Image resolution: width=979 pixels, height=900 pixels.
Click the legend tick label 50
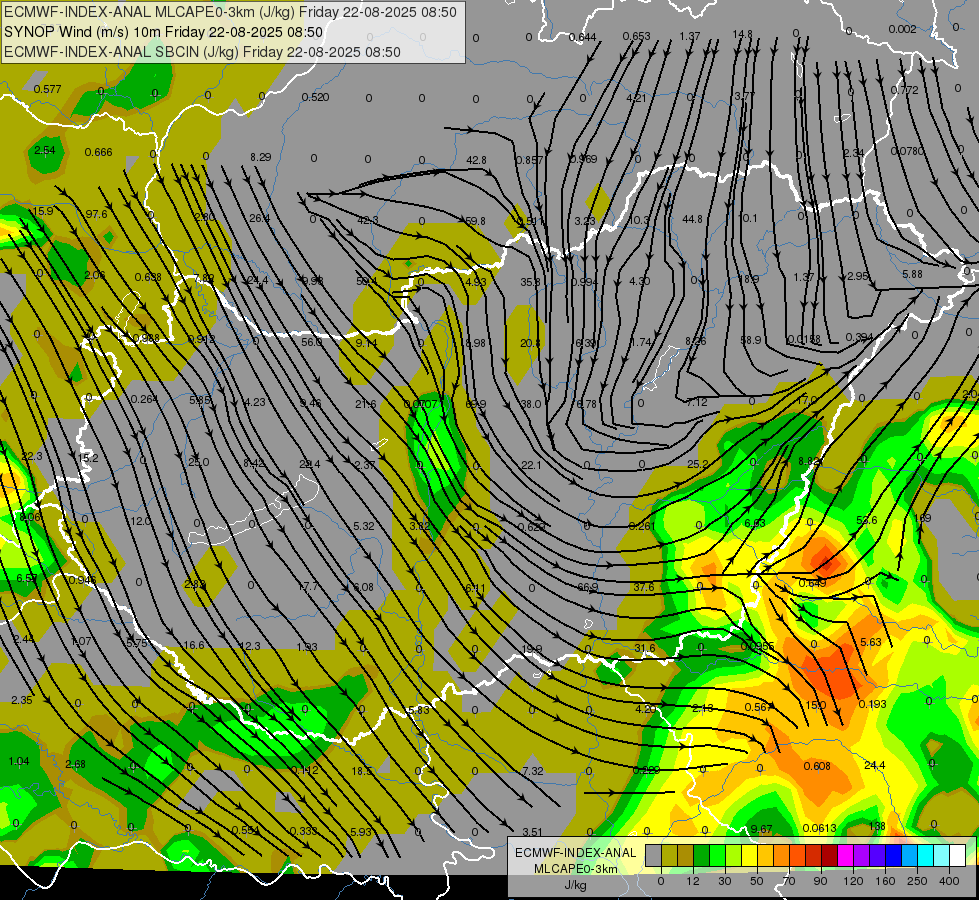(x=757, y=881)
